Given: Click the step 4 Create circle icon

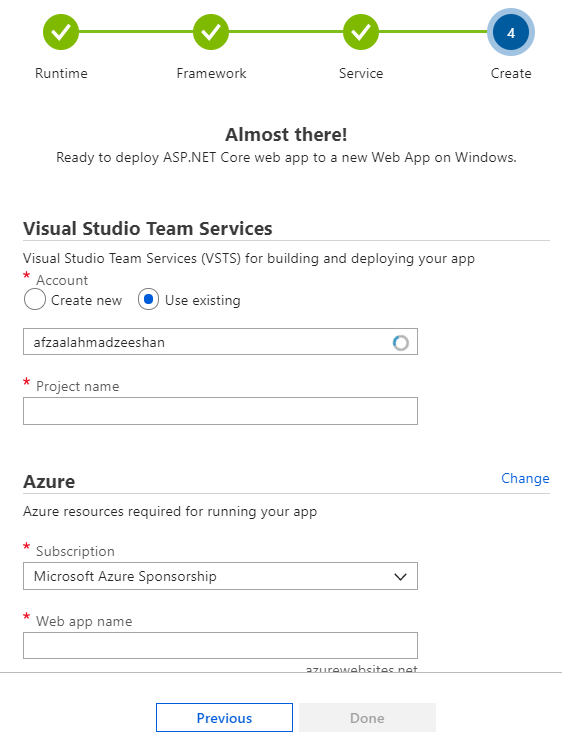Looking at the screenshot, I should point(511,33).
